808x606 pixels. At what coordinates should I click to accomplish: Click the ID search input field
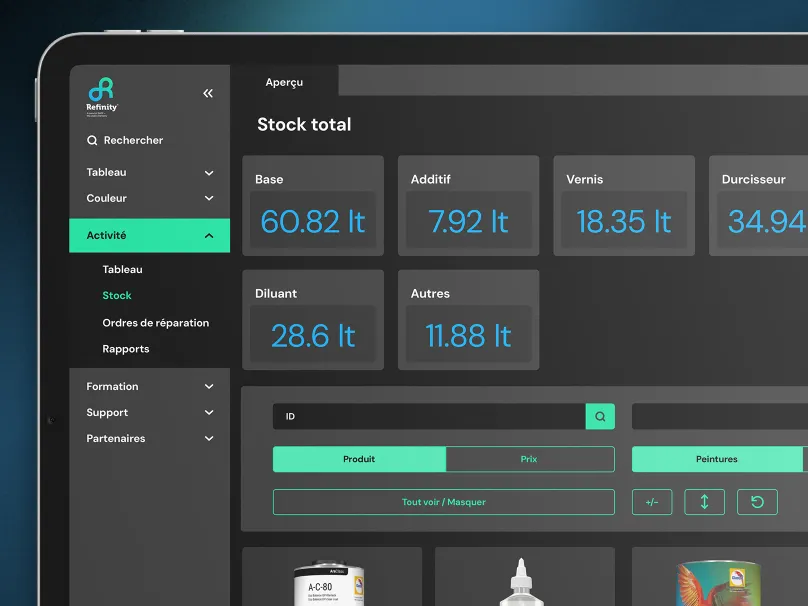tap(428, 416)
